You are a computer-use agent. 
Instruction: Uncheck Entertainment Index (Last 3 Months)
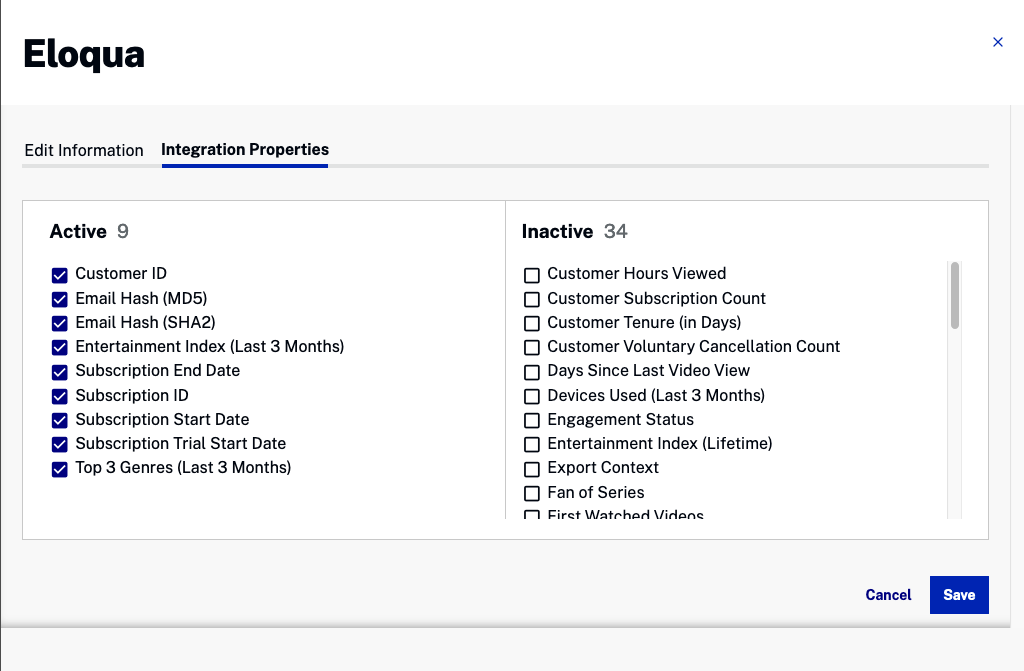click(x=60, y=347)
